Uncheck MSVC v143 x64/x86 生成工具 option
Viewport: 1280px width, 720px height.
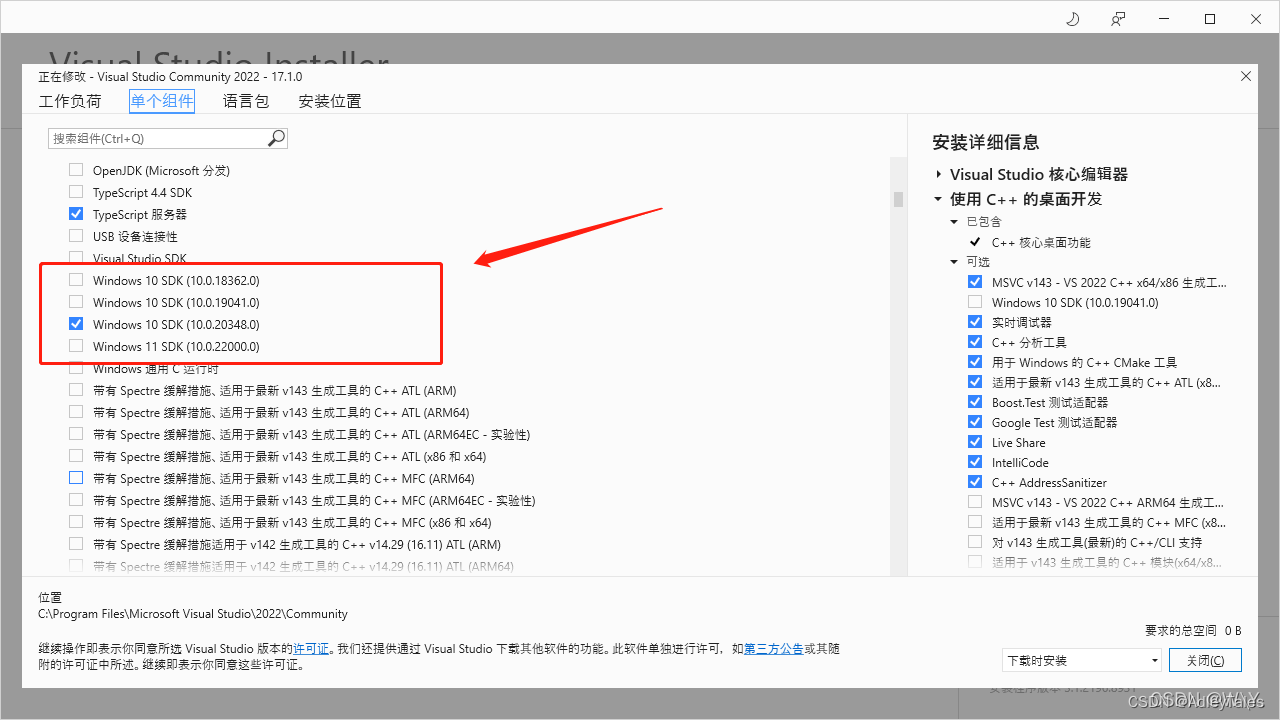point(975,282)
